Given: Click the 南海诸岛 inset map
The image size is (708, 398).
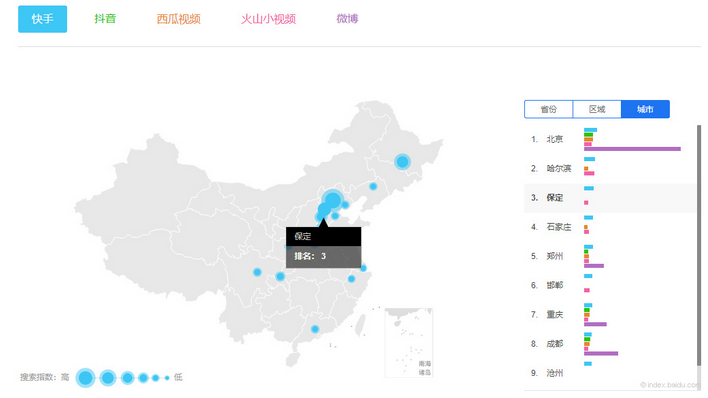Looking at the screenshot, I should (409, 342).
